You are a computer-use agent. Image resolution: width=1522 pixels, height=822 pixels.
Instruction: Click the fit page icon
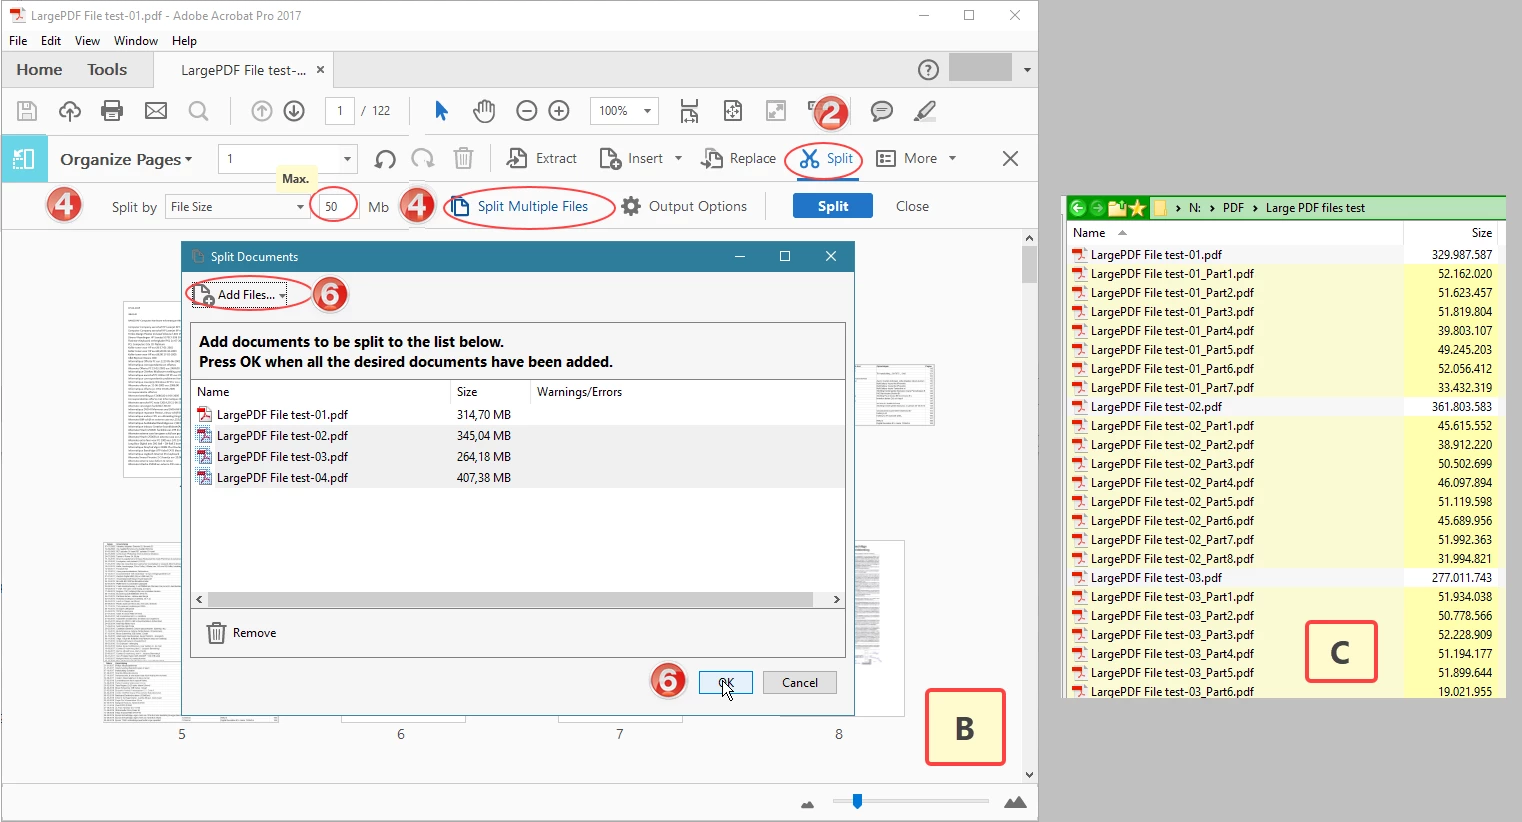(x=733, y=111)
